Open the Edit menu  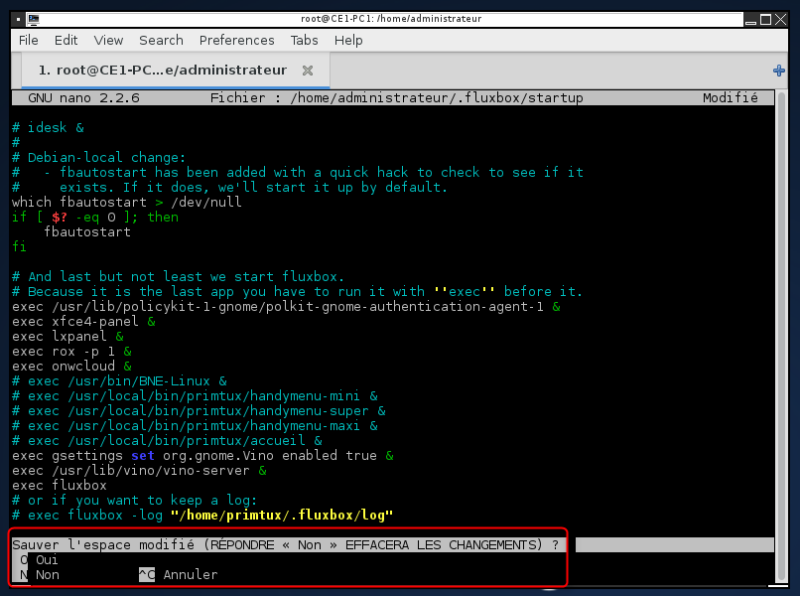point(66,40)
